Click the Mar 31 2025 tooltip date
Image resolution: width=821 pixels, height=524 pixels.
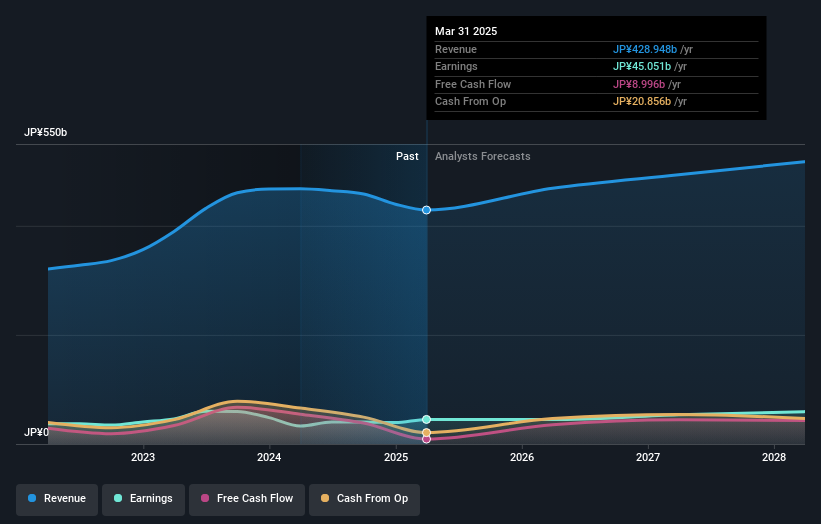[x=466, y=31]
